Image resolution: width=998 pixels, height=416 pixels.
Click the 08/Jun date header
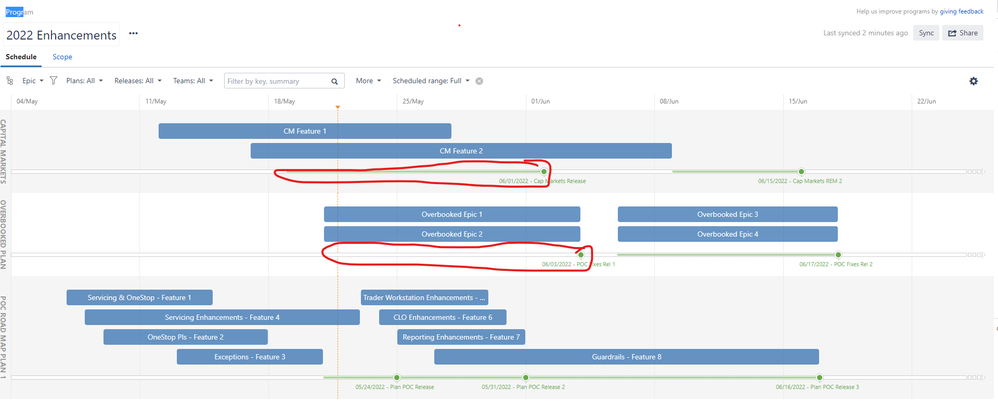670,101
